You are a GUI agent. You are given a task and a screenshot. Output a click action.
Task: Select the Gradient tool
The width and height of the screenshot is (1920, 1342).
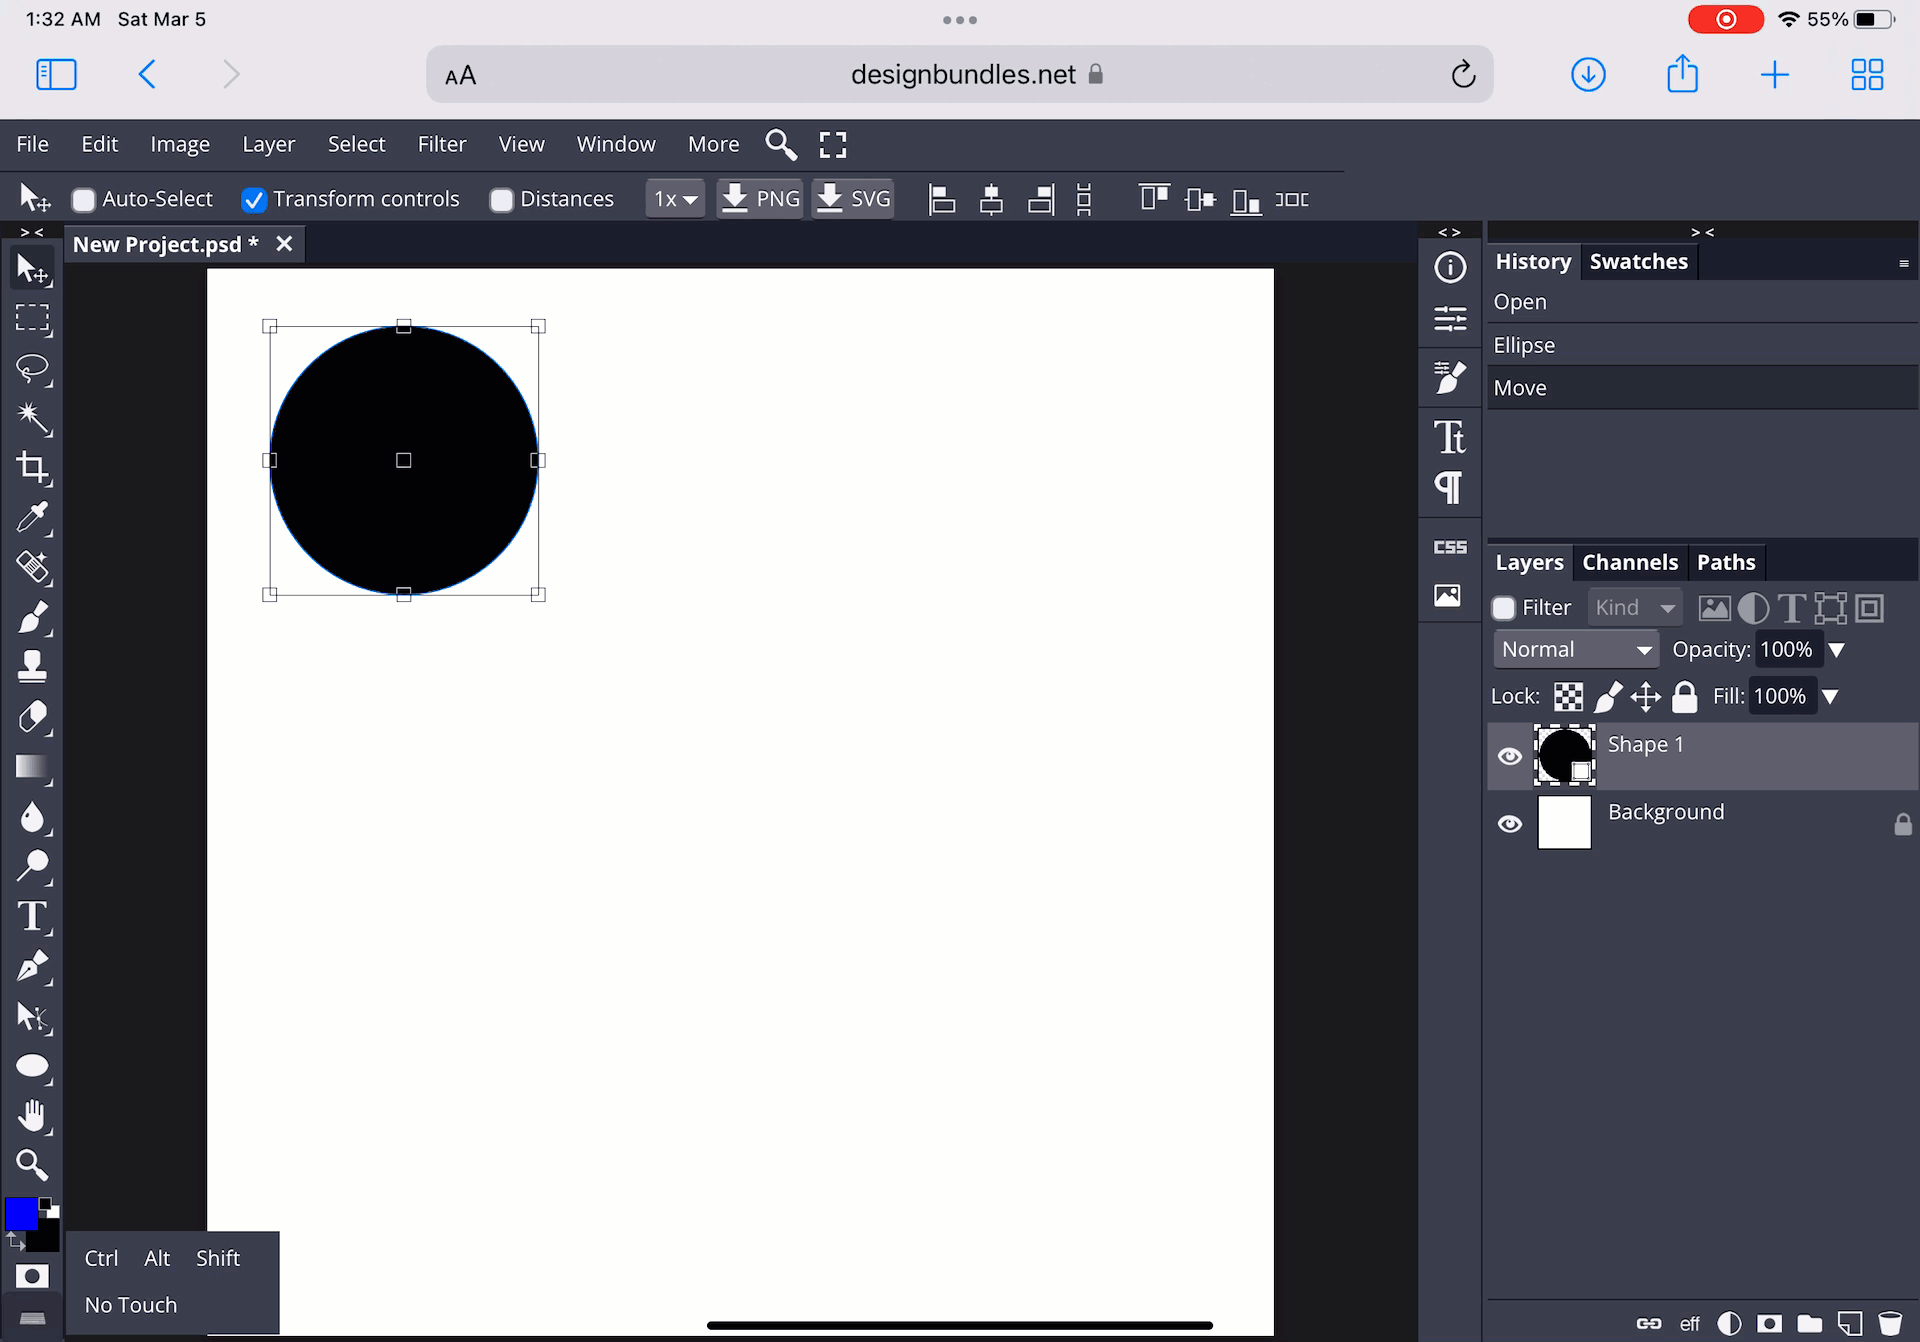[32, 766]
